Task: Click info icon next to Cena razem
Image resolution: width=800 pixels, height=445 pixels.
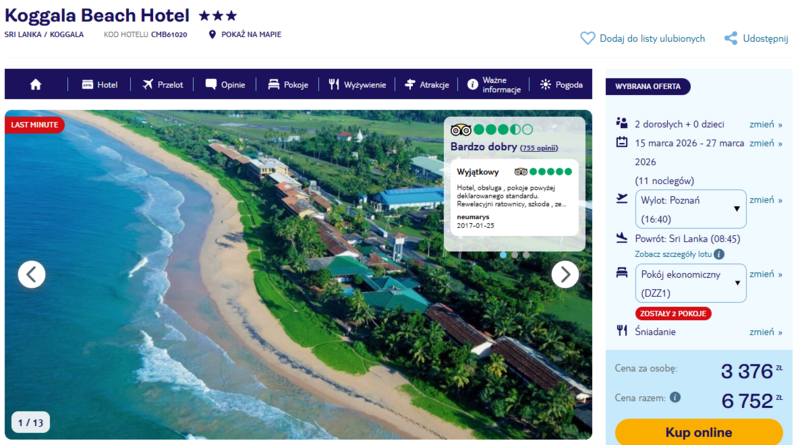Action: pos(675,397)
